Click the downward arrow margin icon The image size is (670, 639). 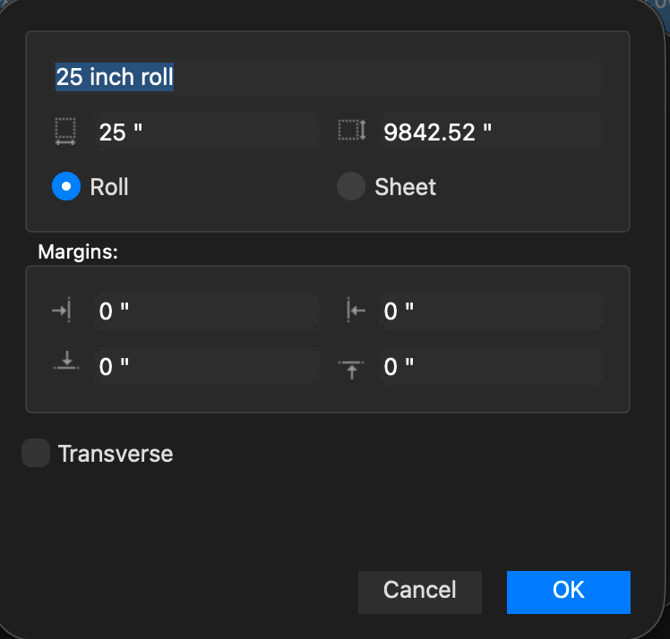tap(66, 364)
